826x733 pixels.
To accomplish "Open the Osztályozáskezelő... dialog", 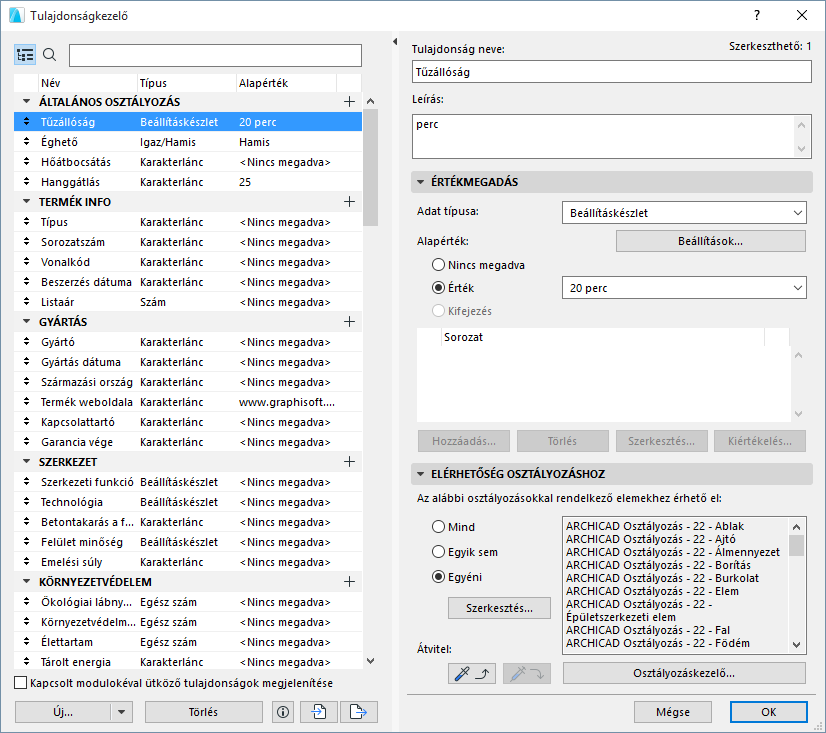I will (x=684, y=673).
